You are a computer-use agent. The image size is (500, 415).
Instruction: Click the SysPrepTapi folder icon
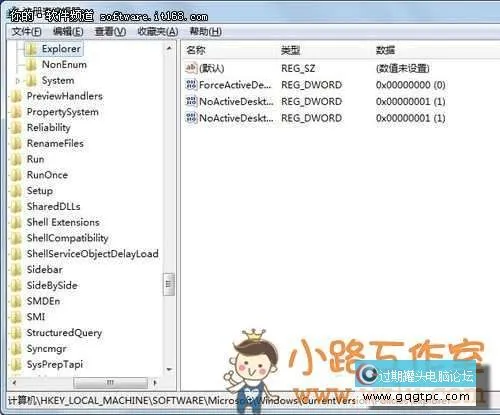pos(16,364)
